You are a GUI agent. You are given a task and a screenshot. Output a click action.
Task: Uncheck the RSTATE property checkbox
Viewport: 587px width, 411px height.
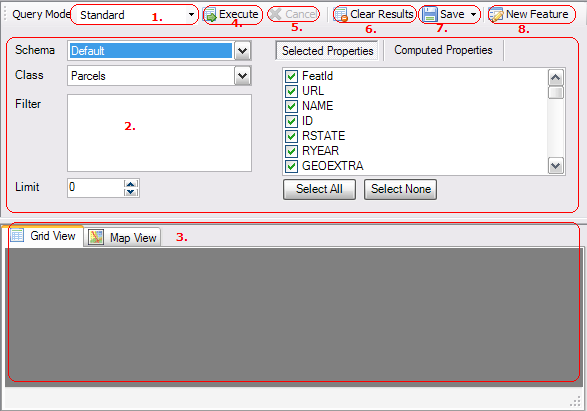pyautogui.click(x=291, y=136)
